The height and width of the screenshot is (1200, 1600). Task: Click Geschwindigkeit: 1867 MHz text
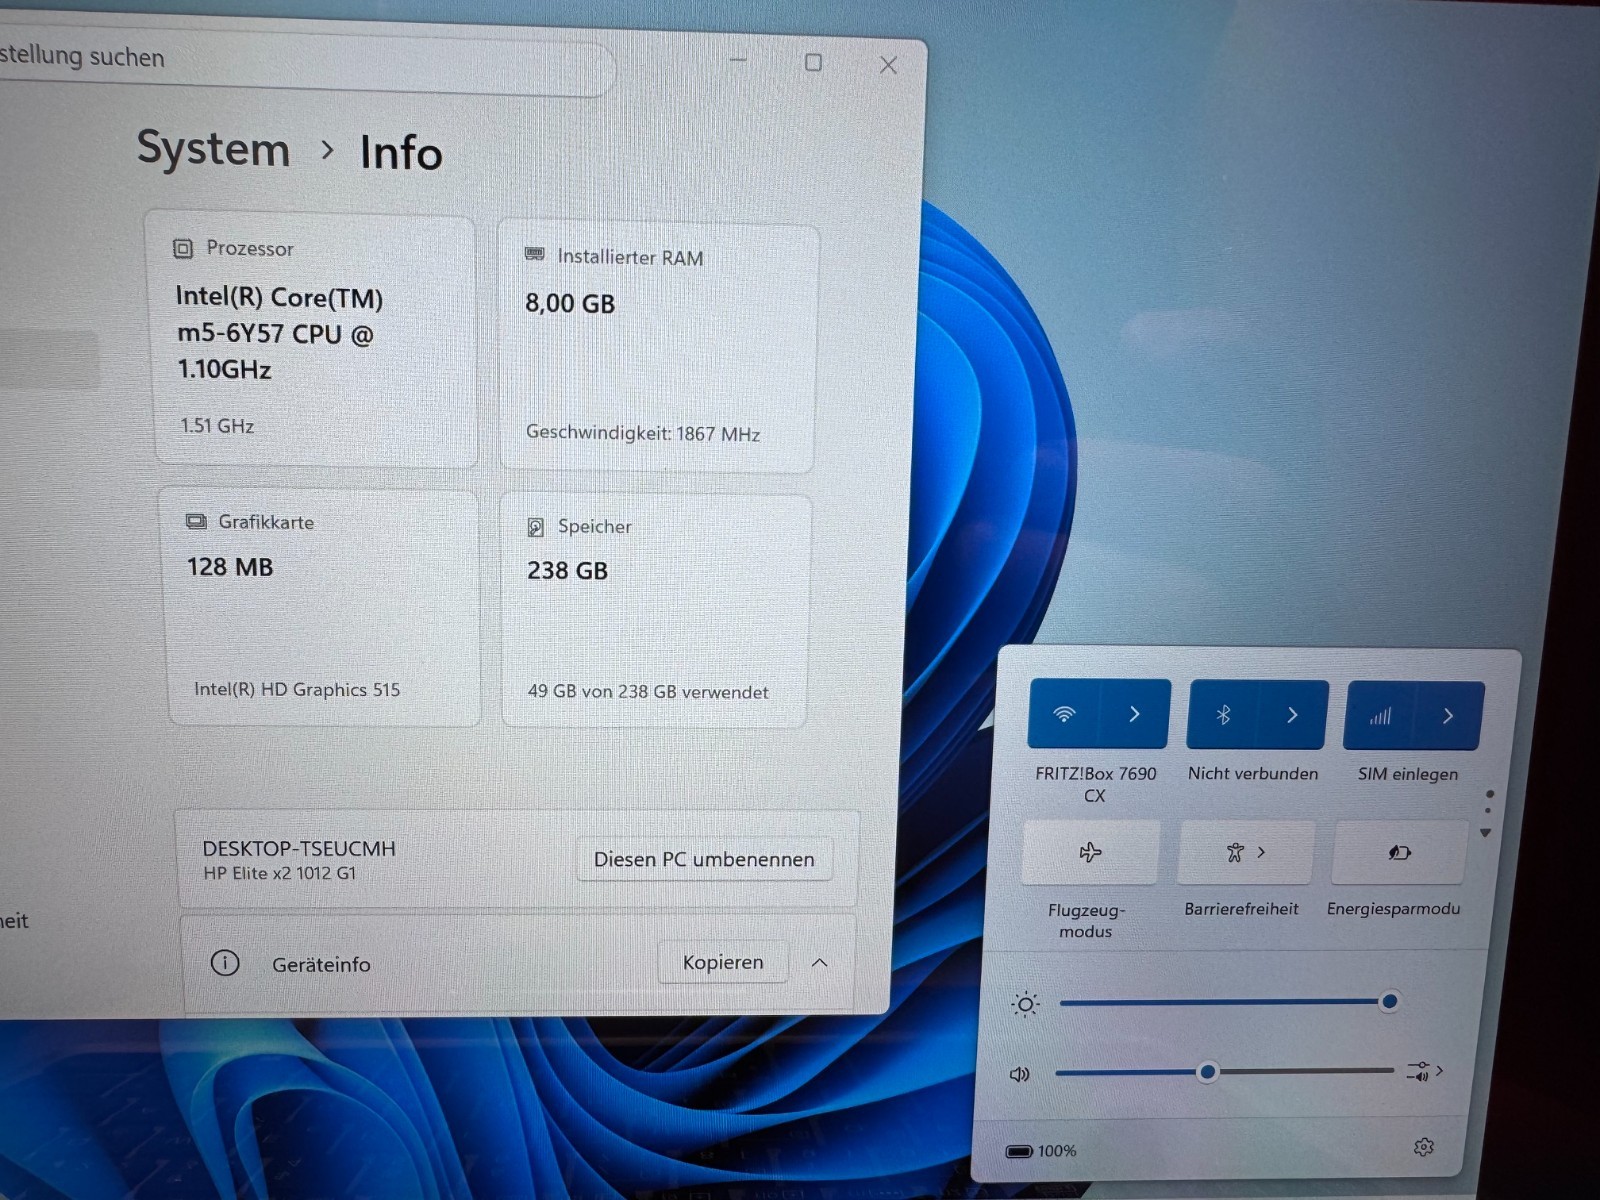[643, 433]
